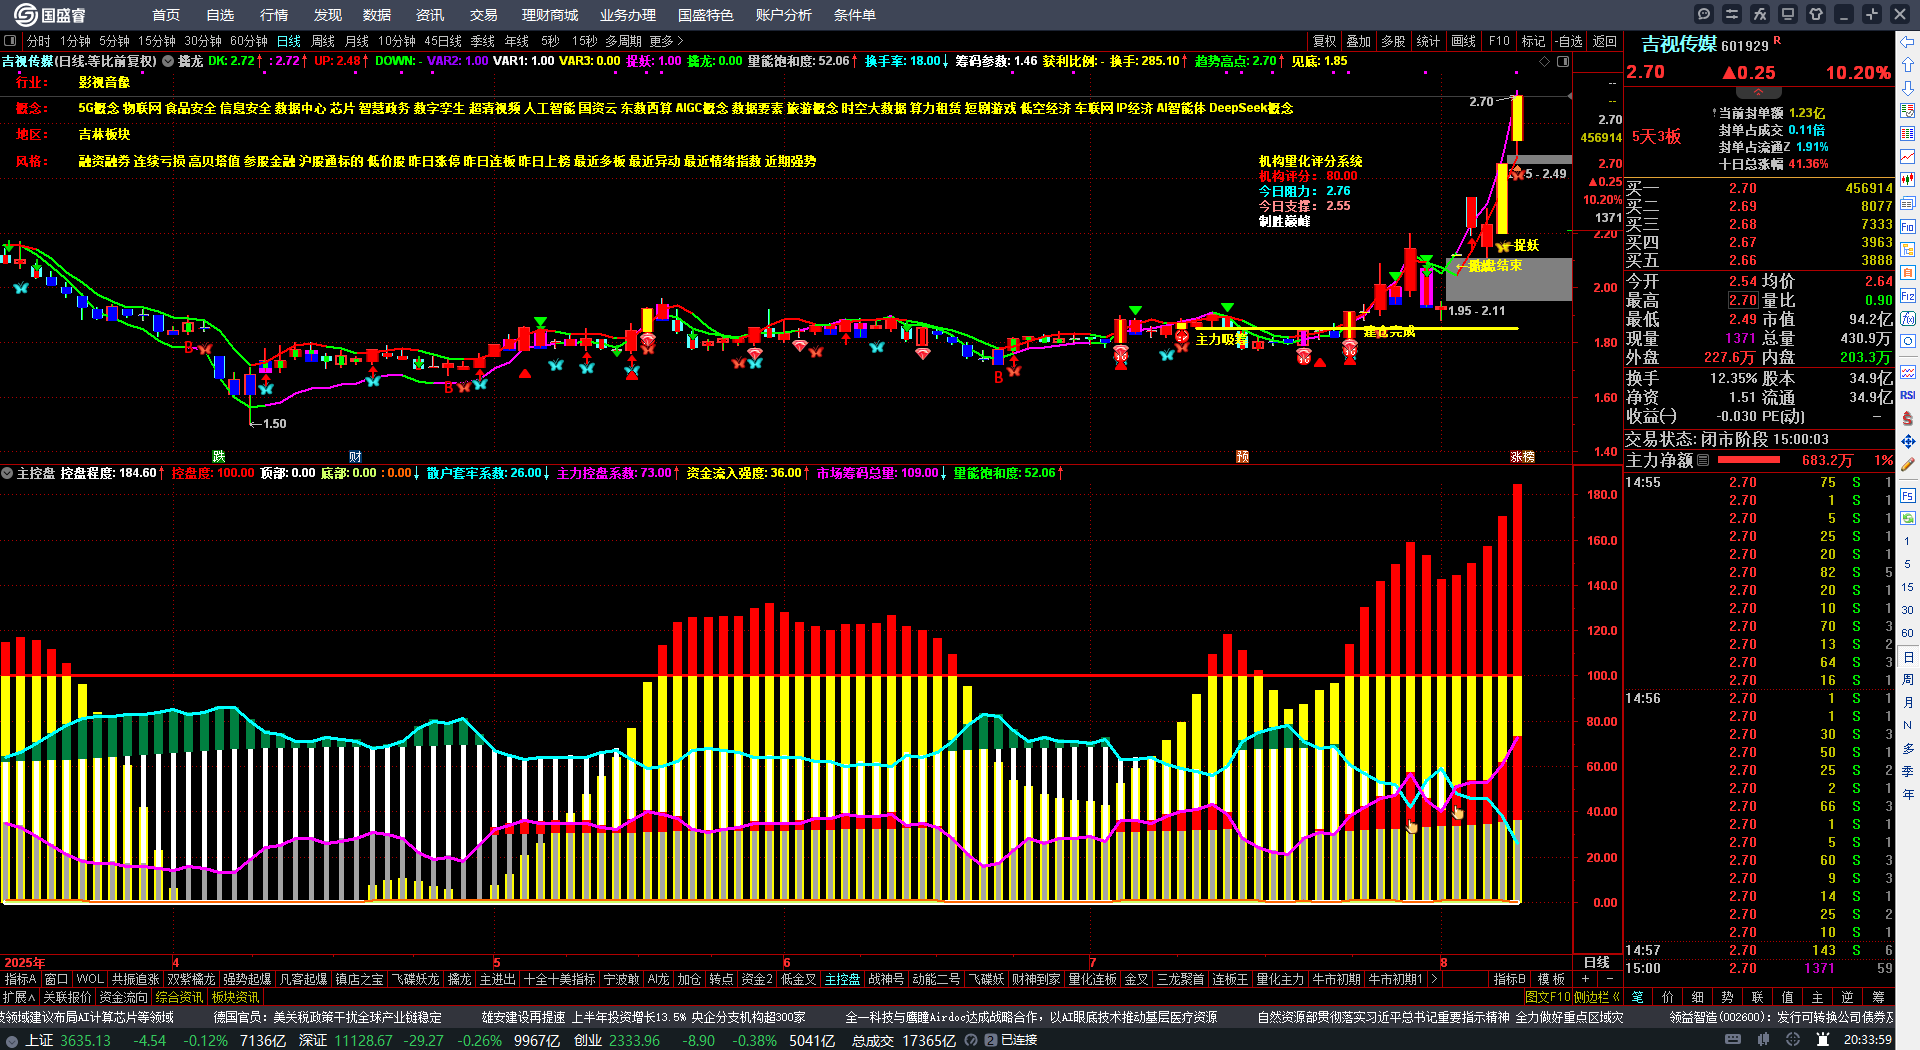Open the 资讯 menu
This screenshot has height=1050, width=1920.
coord(430,15)
